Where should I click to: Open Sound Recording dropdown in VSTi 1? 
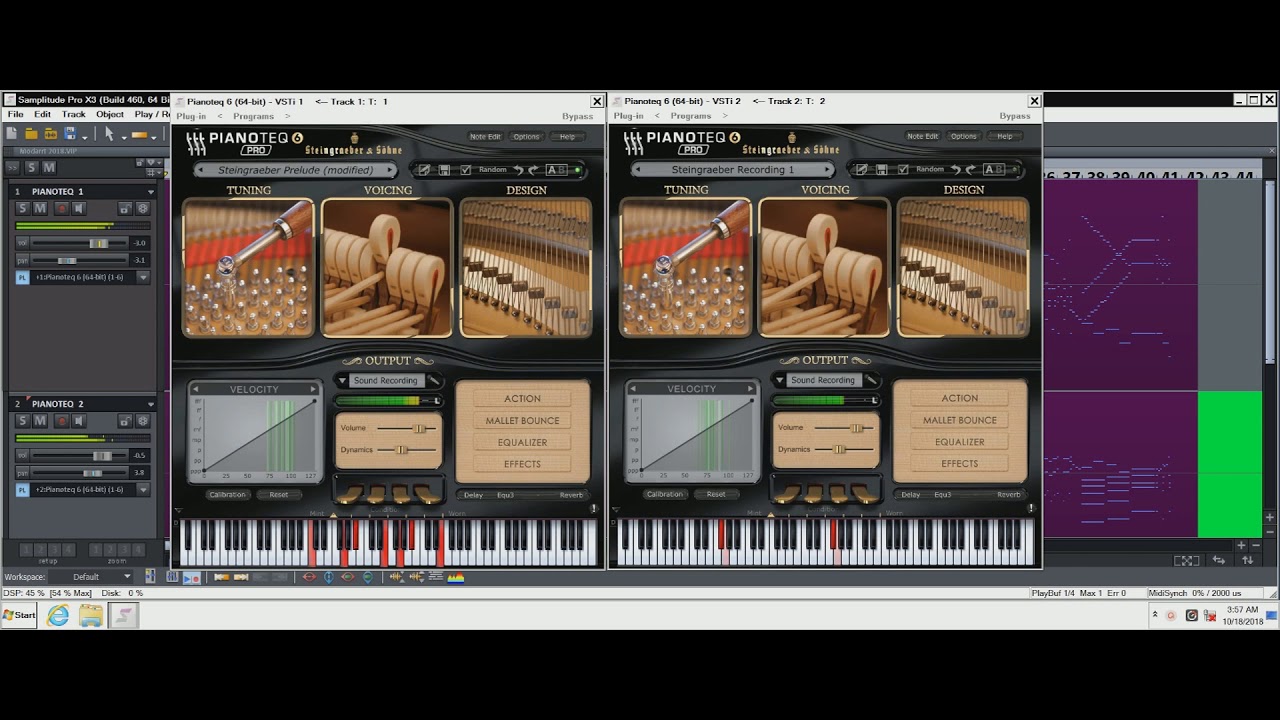point(341,380)
